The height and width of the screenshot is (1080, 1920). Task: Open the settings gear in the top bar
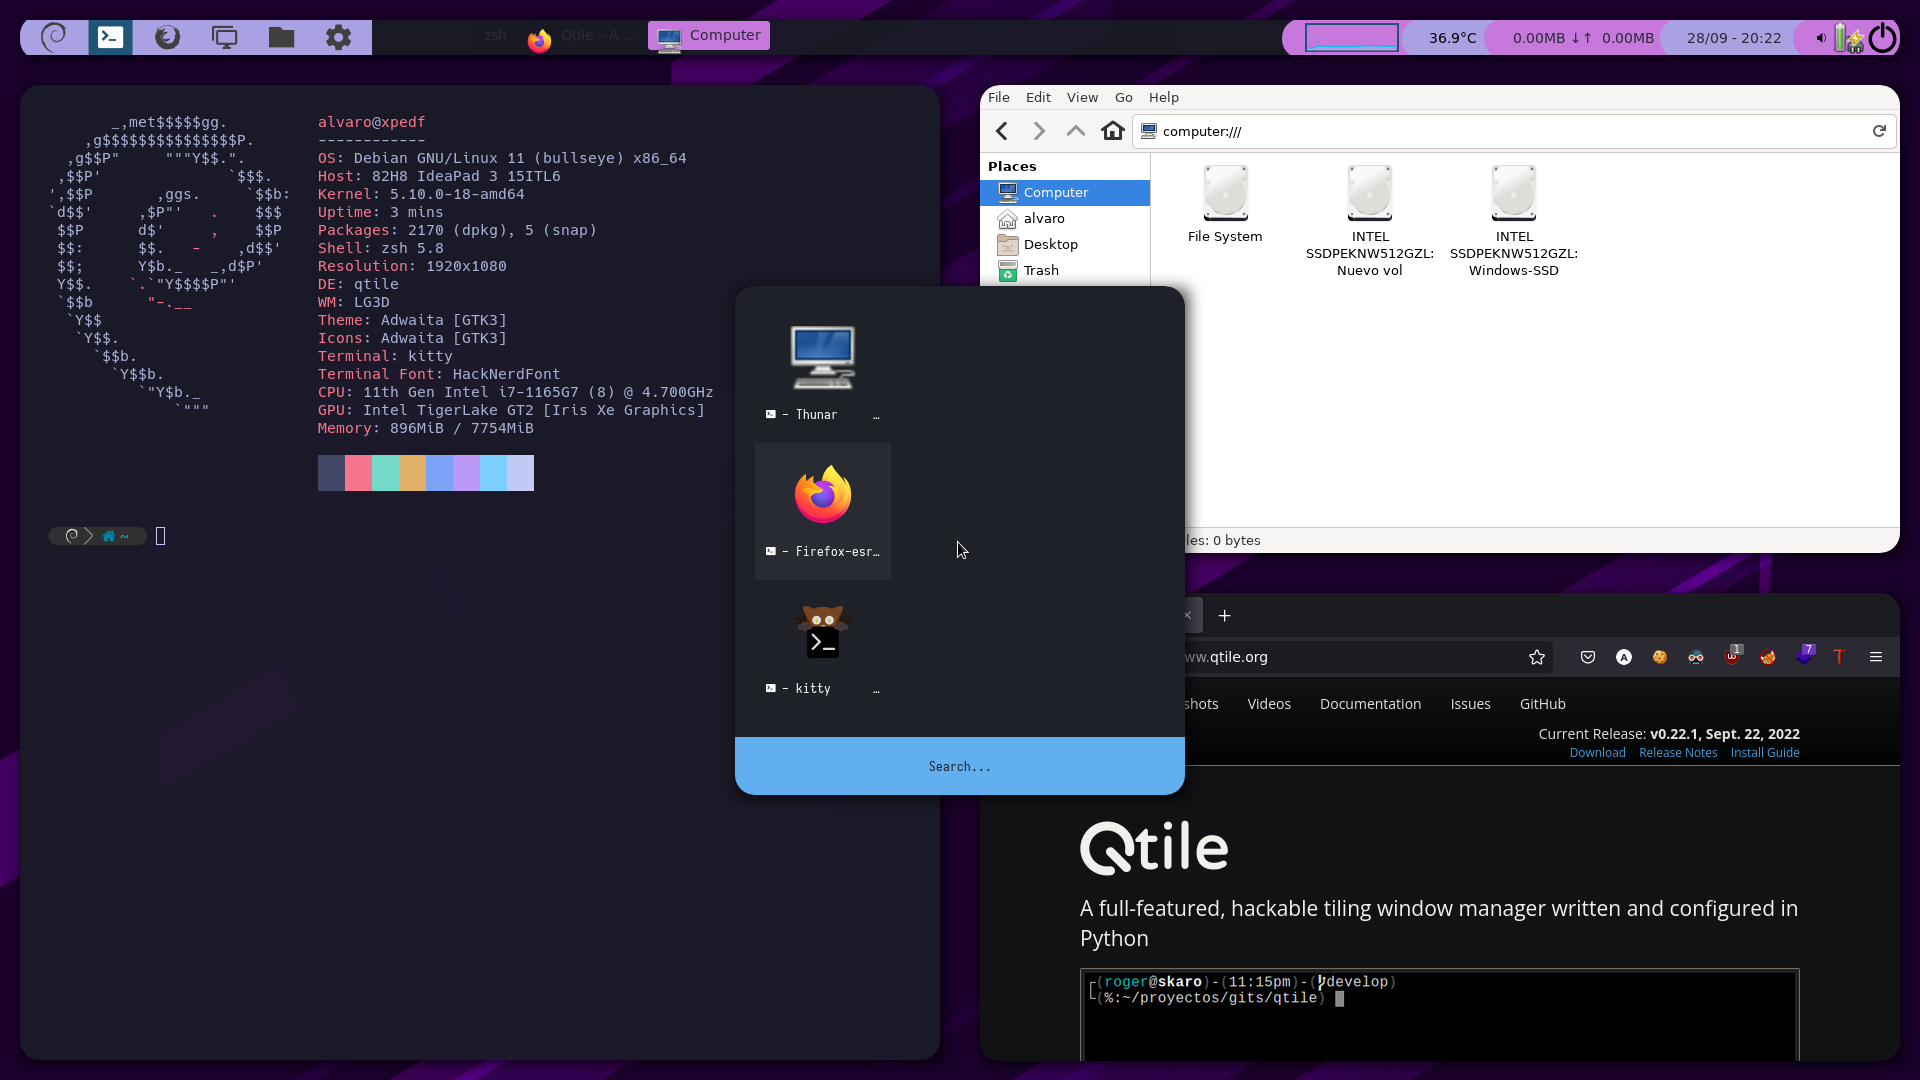pyautogui.click(x=338, y=37)
